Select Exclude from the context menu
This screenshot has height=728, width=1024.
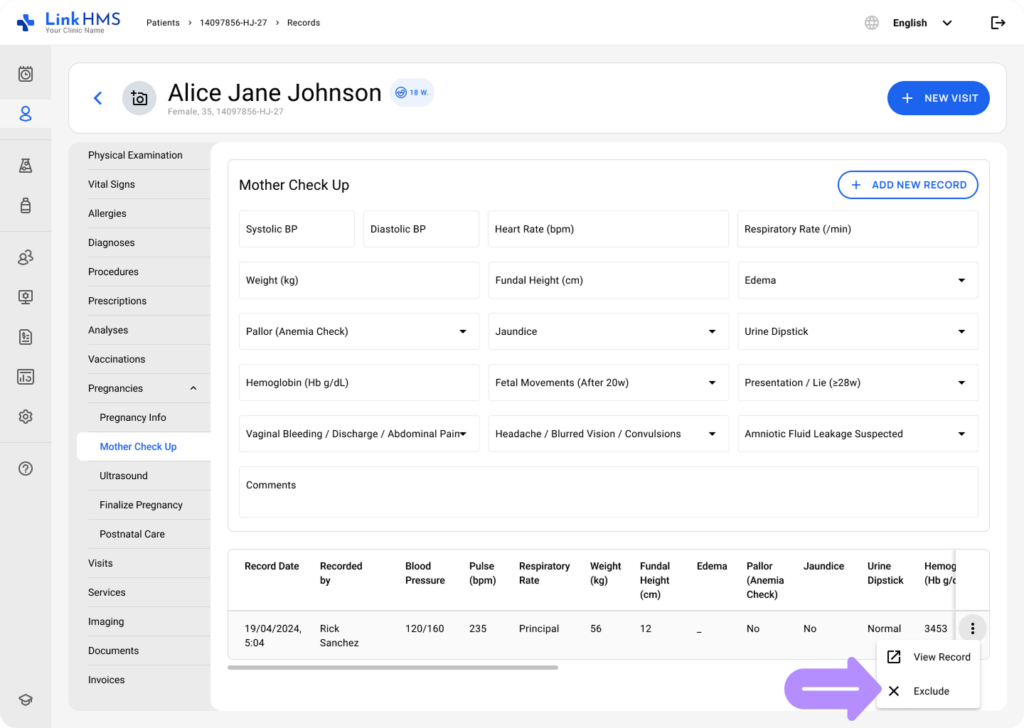[930, 691]
